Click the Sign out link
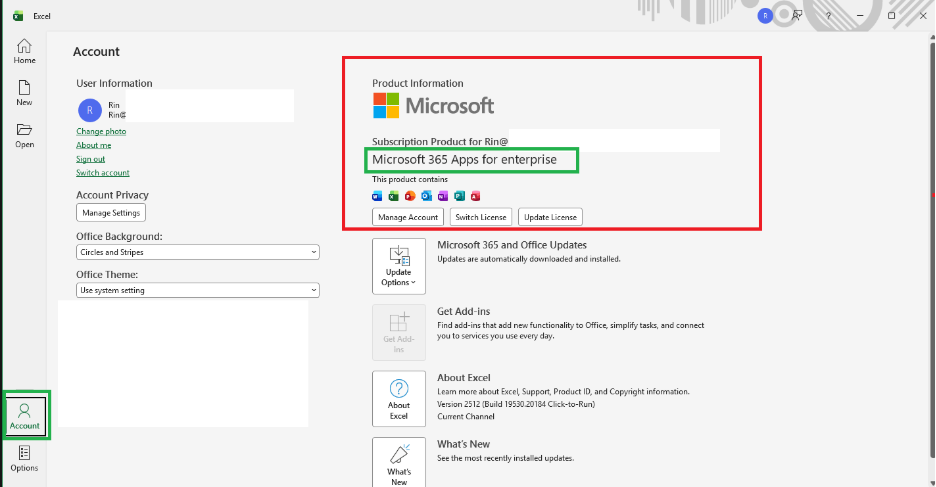Image resolution: width=936 pixels, height=487 pixels. pyautogui.click(x=90, y=159)
